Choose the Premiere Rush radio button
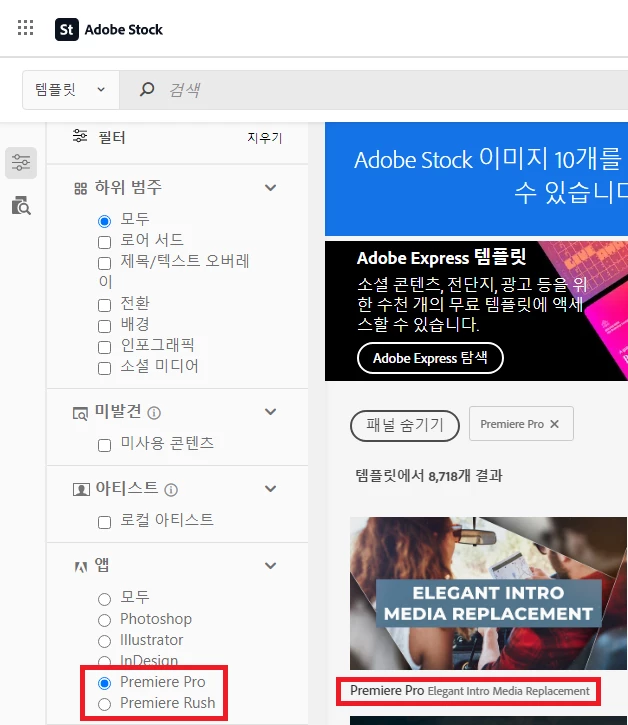Image resolution: width=628 pixels, height=725 pixels. click(105, 704)
